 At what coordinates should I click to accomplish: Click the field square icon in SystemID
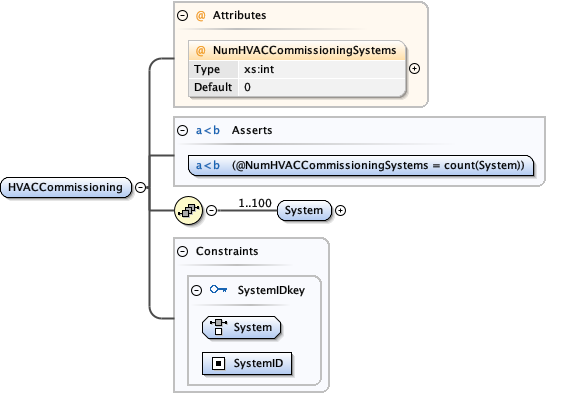pos(218,363)
